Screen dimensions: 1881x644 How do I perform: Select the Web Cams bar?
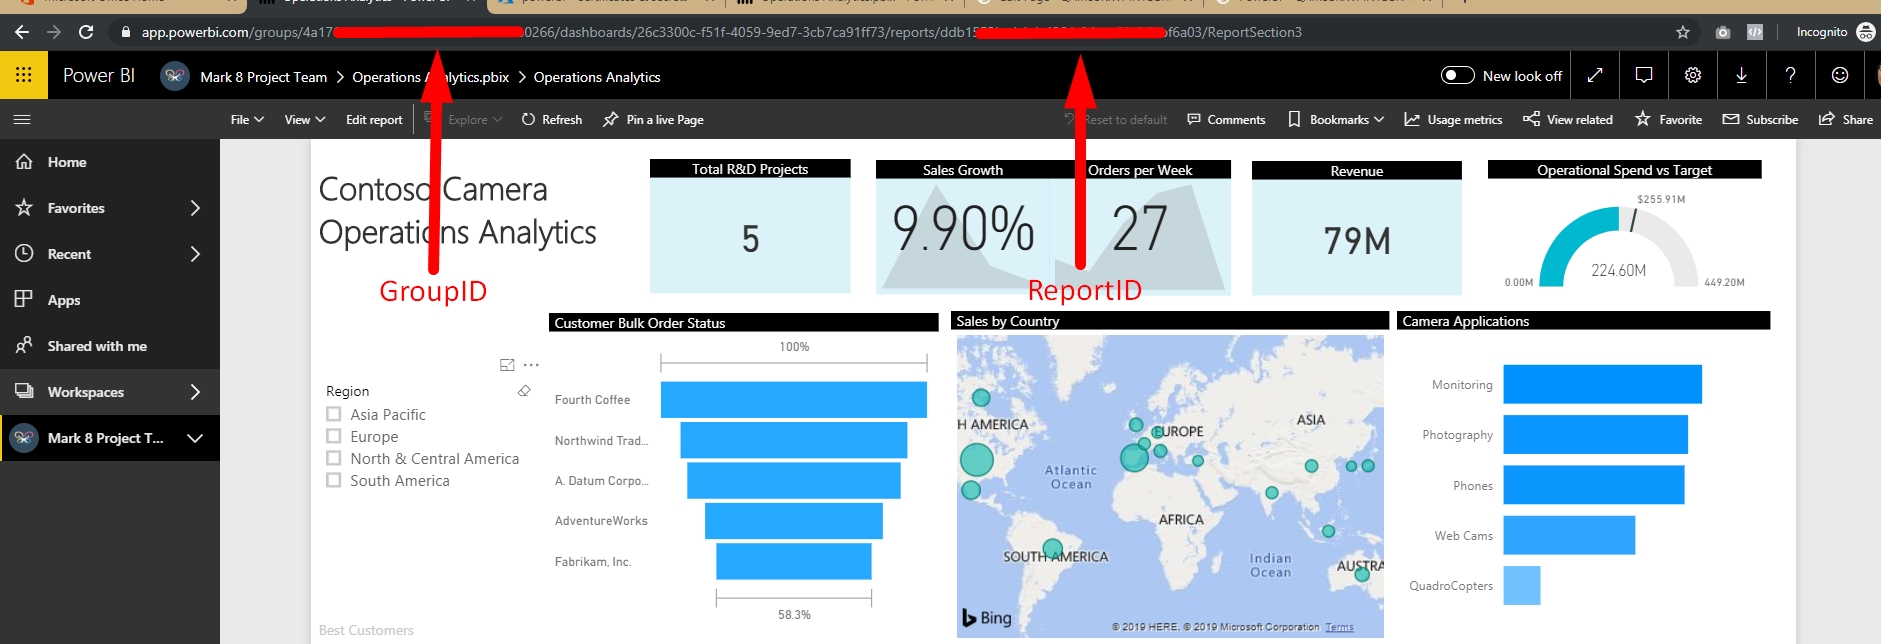(1569, 535)
